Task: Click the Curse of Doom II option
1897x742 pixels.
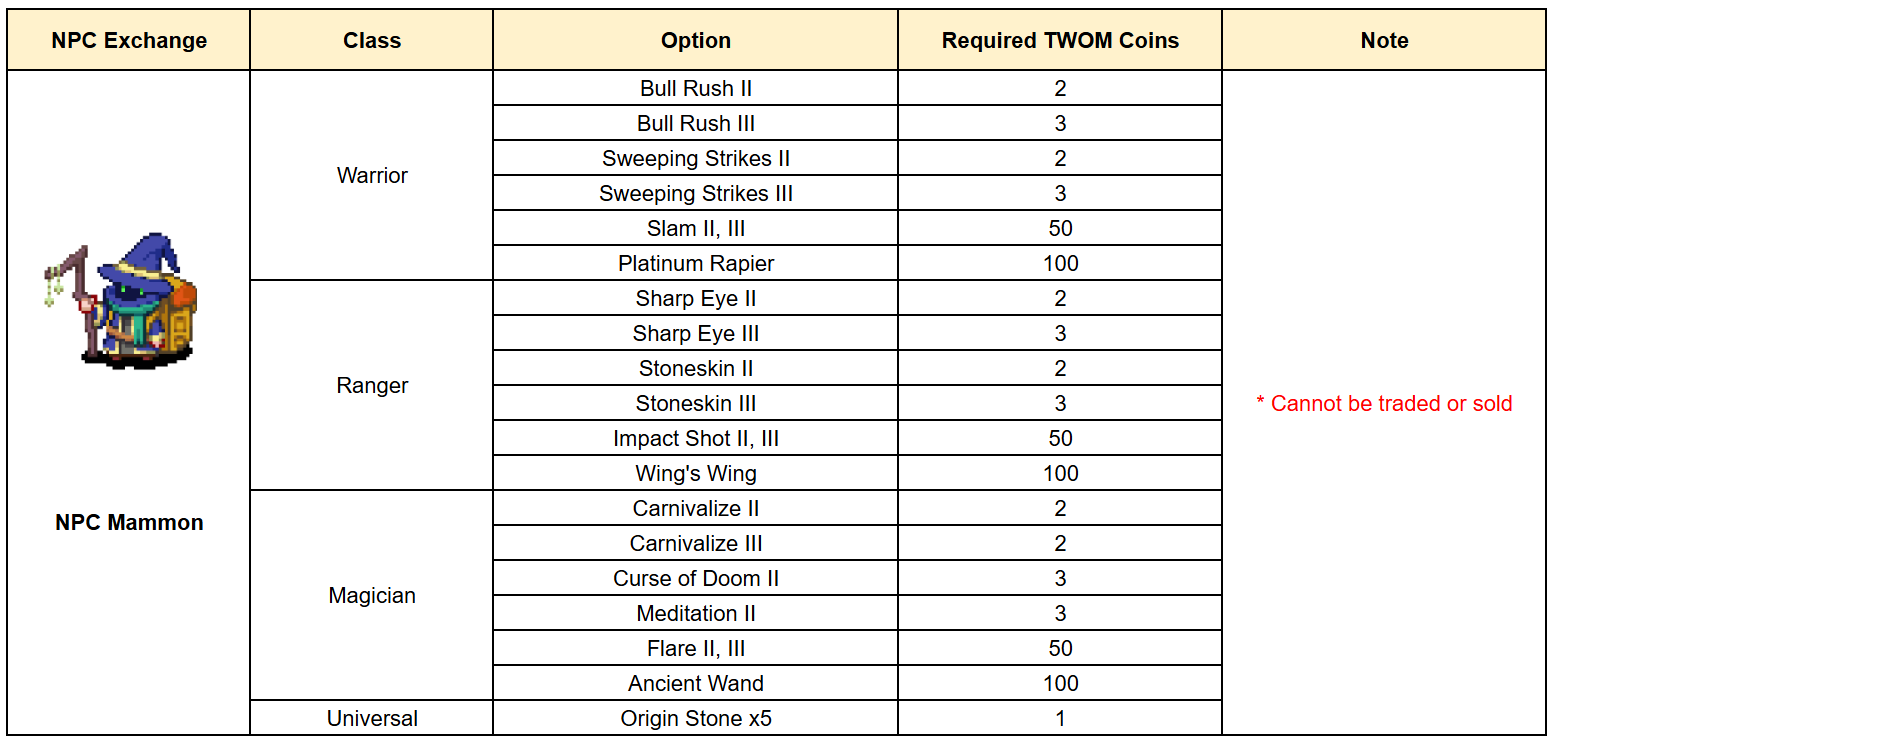Action: 696,578
